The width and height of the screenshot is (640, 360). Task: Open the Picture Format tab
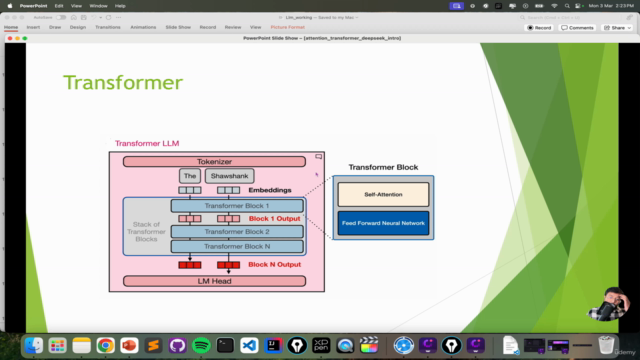[x=287, y=27]
